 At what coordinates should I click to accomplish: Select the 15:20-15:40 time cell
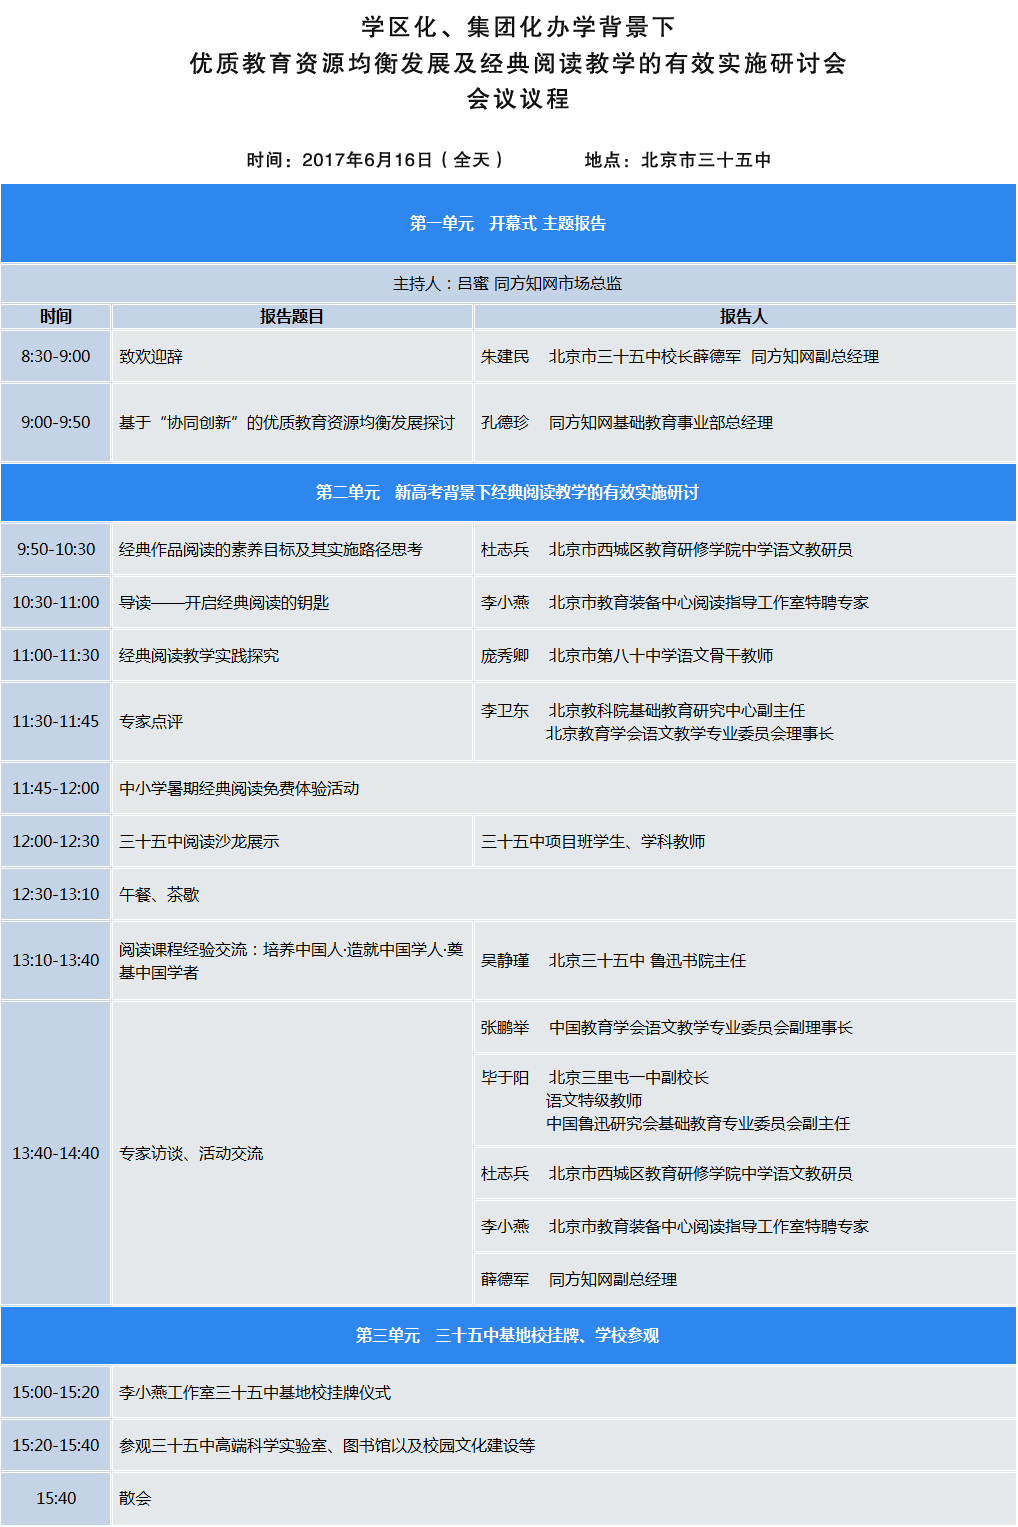coord(56,1445)
